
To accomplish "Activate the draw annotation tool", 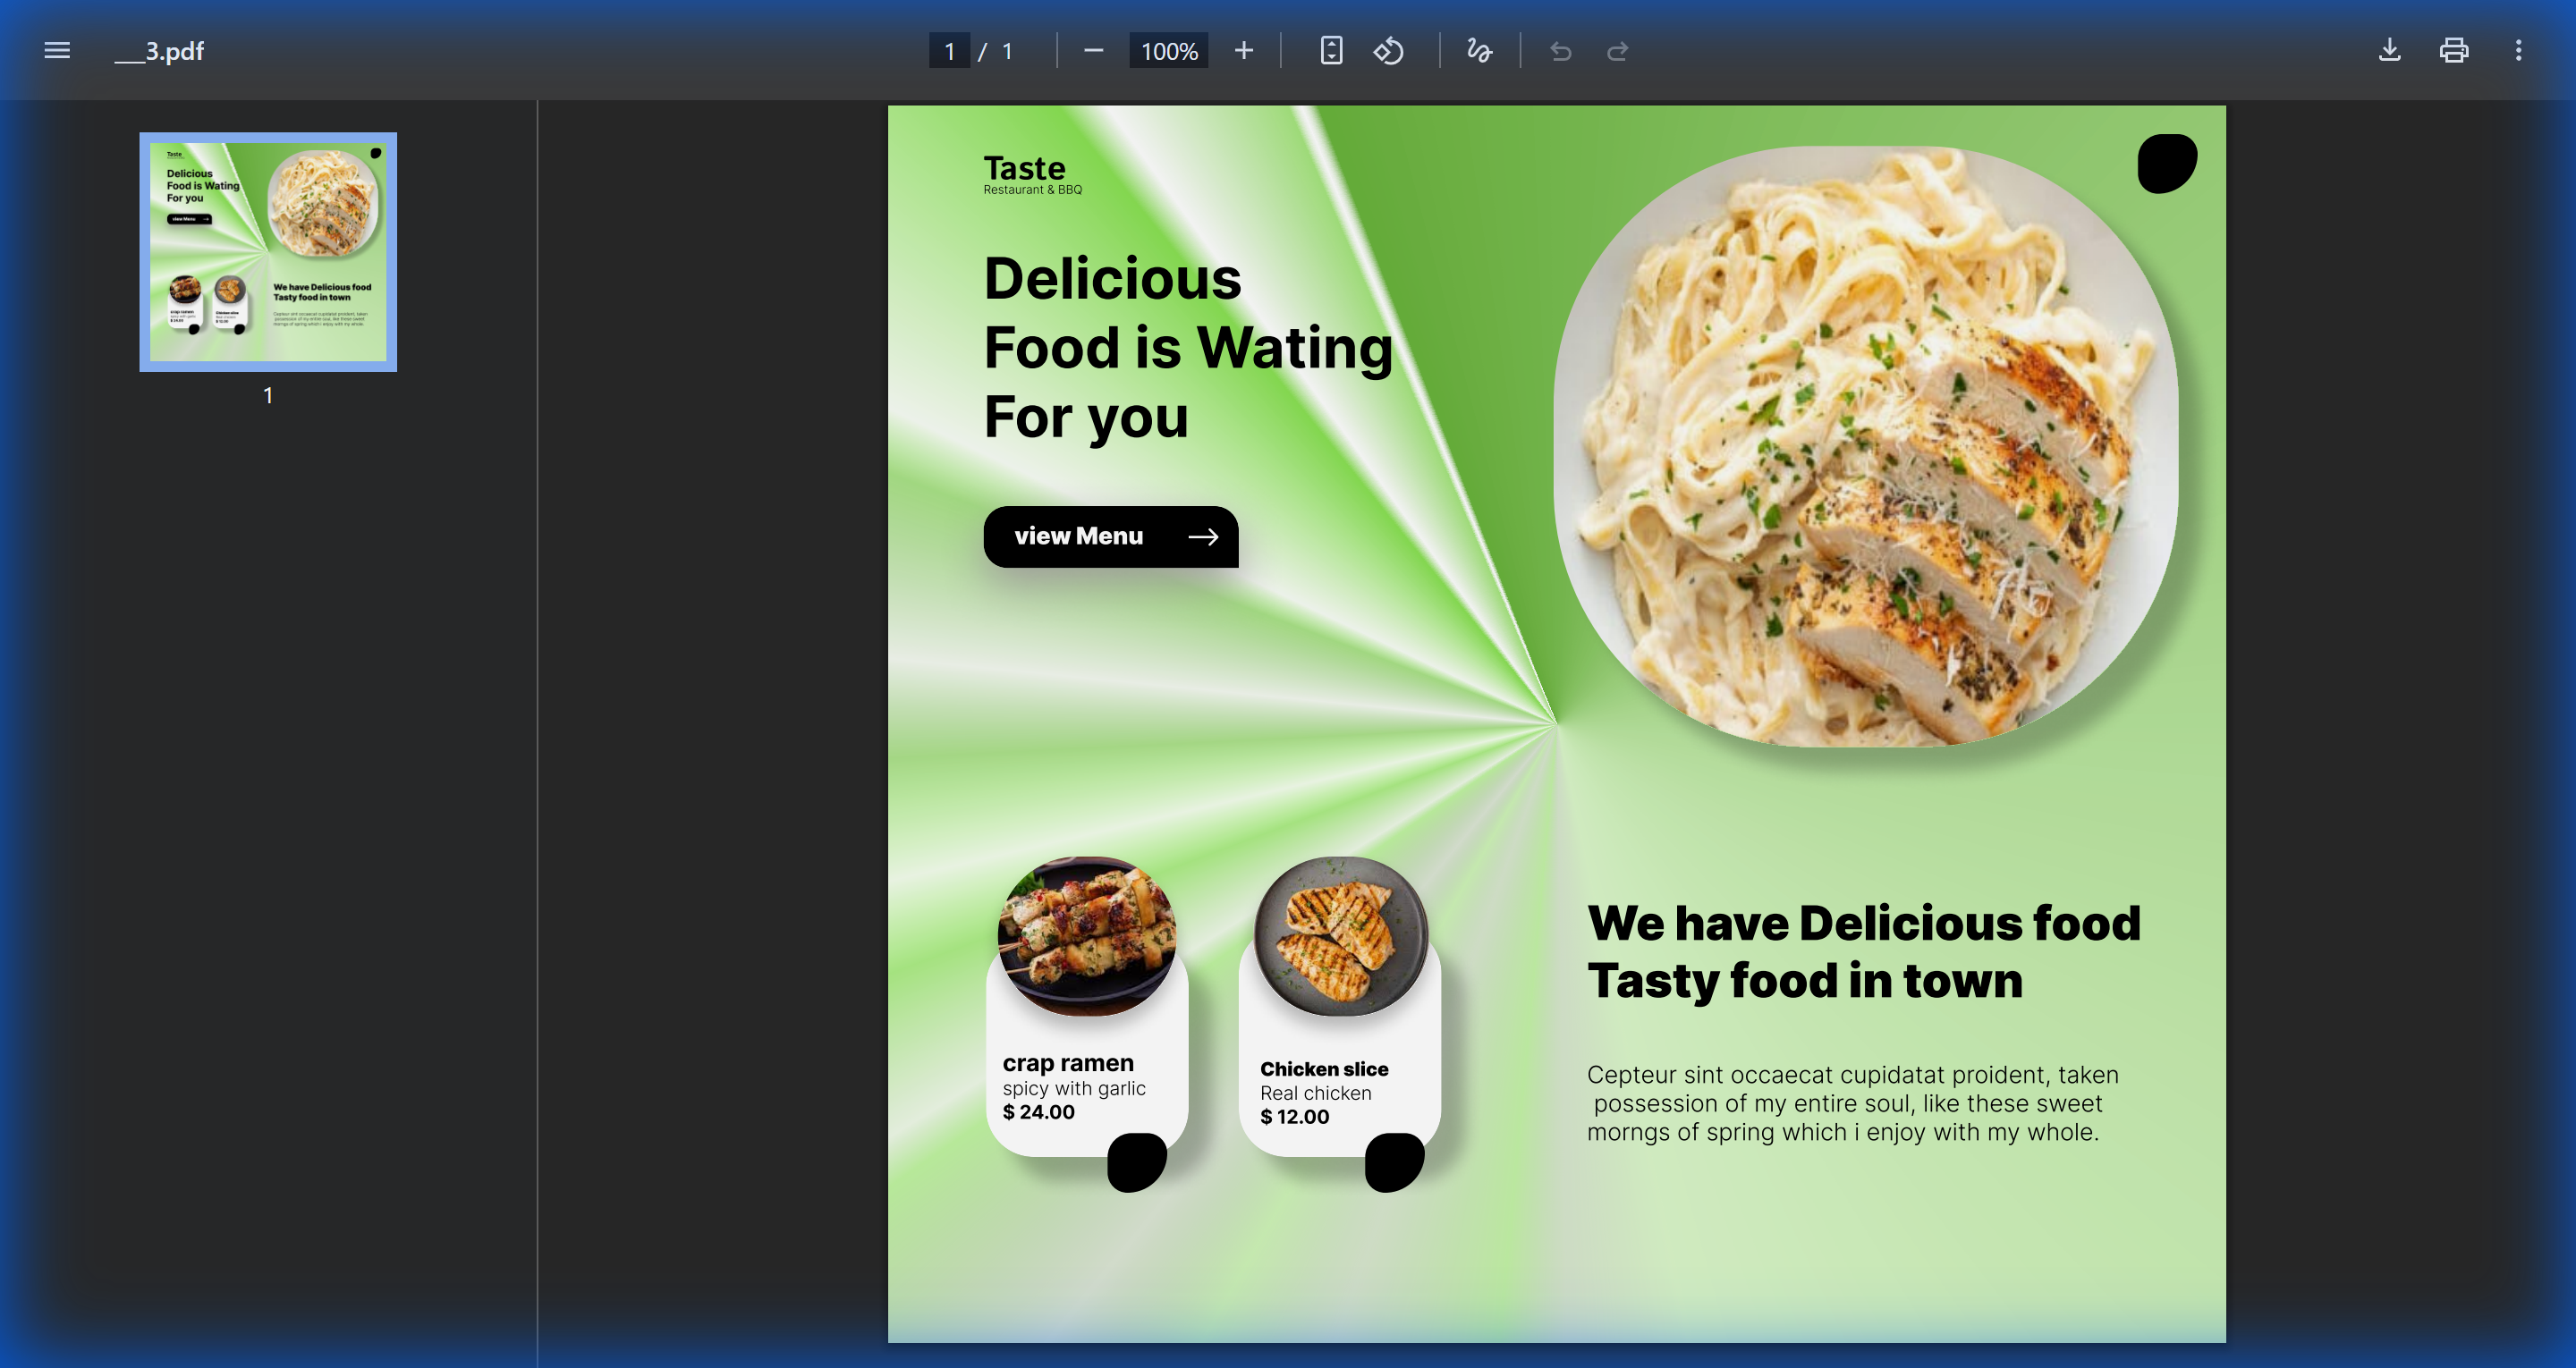I will tap(1479, 50).
